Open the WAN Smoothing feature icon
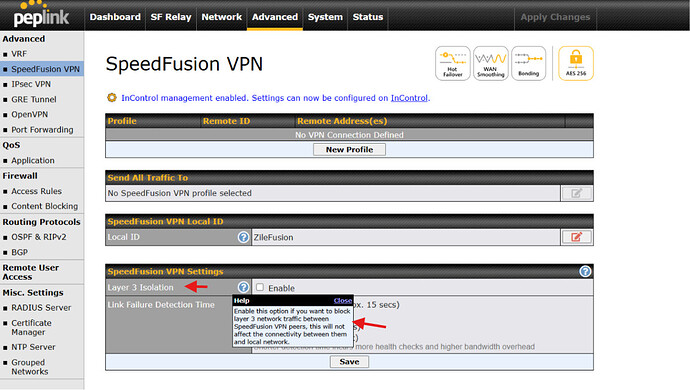Viewport: 690px width, 390px height. coord(491,63)
